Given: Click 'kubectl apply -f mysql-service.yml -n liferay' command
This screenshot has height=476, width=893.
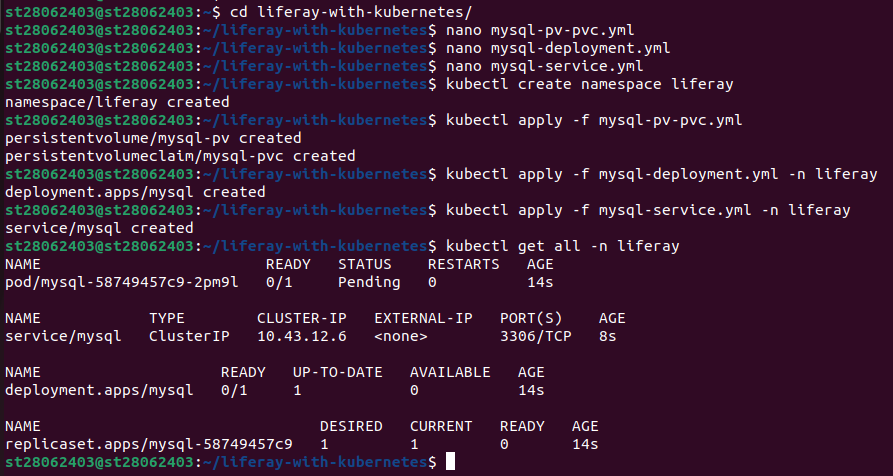Looking at the screenshot, I should click(x=648, y=210).
